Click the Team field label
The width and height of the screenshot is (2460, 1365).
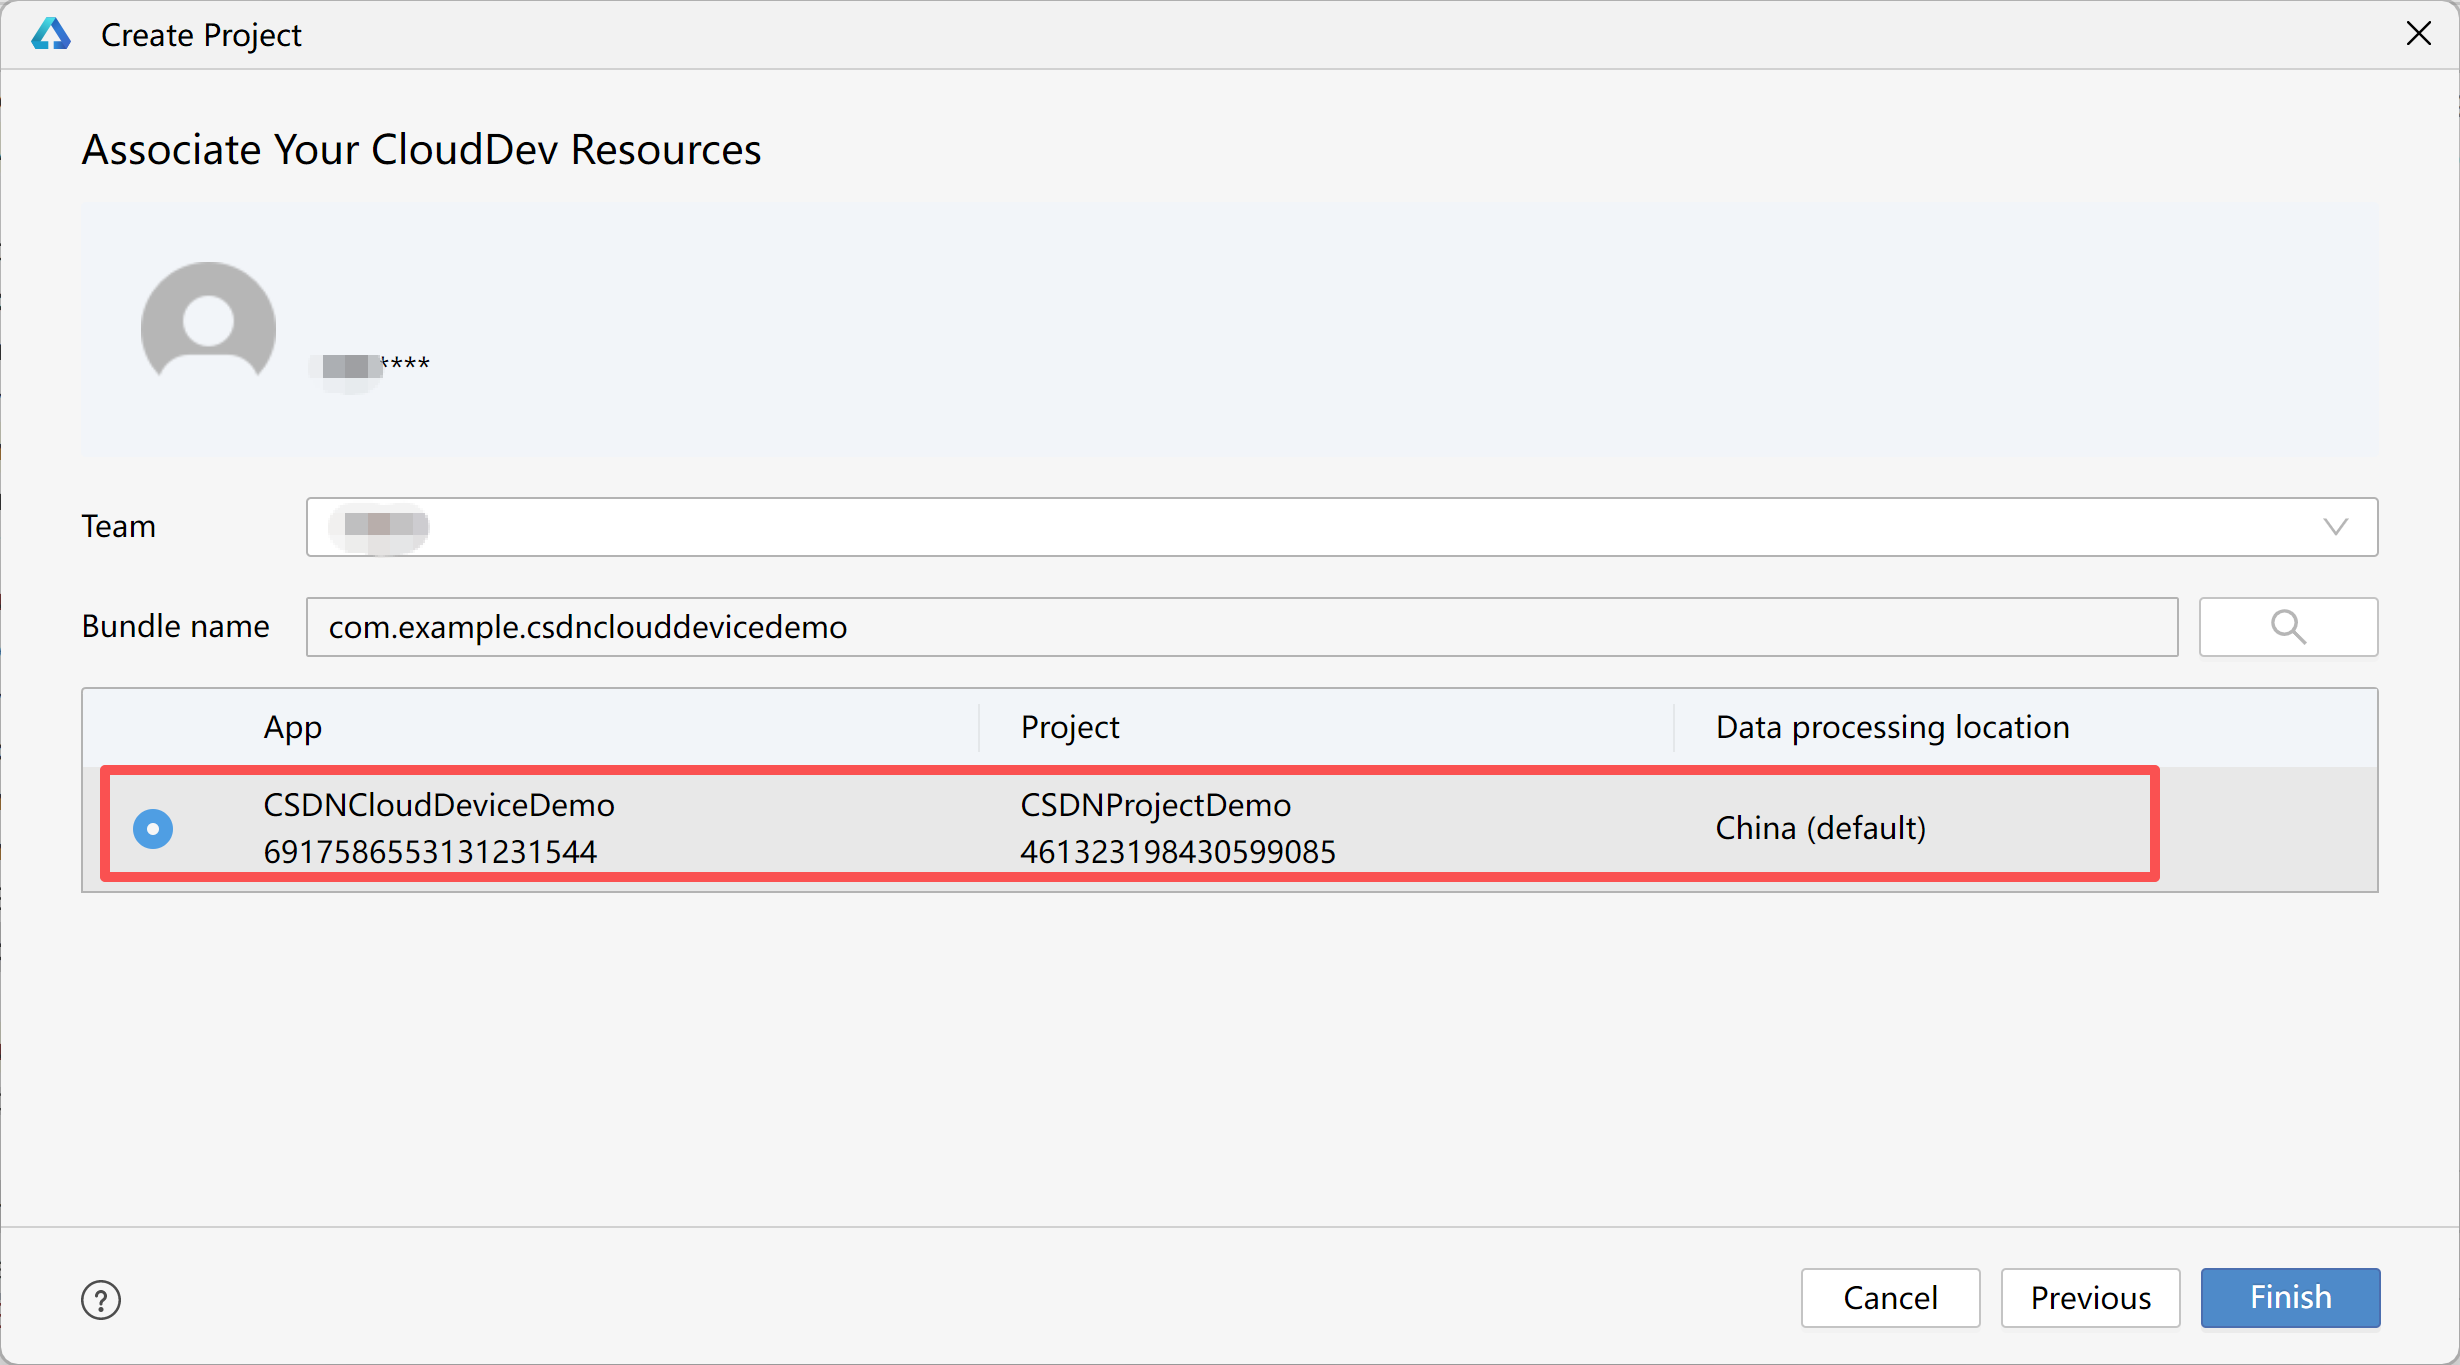[x=118, y=526]
